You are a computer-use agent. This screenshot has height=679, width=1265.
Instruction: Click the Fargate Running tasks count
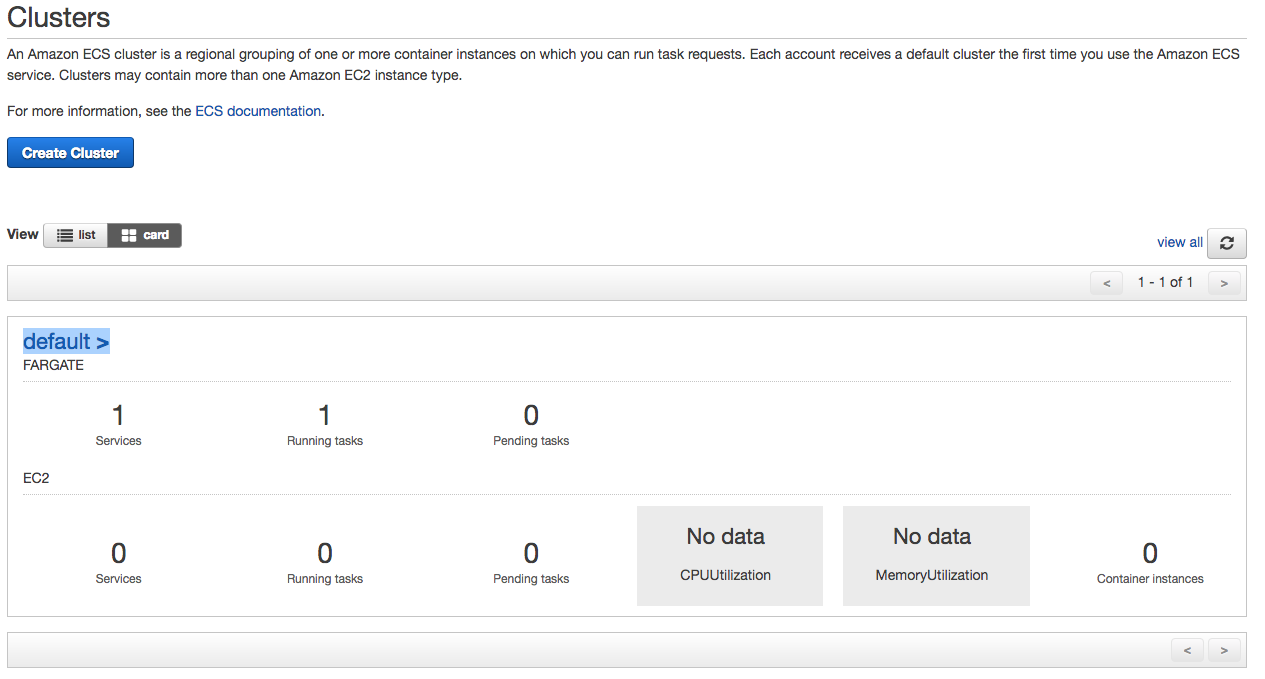pos(324,415)
